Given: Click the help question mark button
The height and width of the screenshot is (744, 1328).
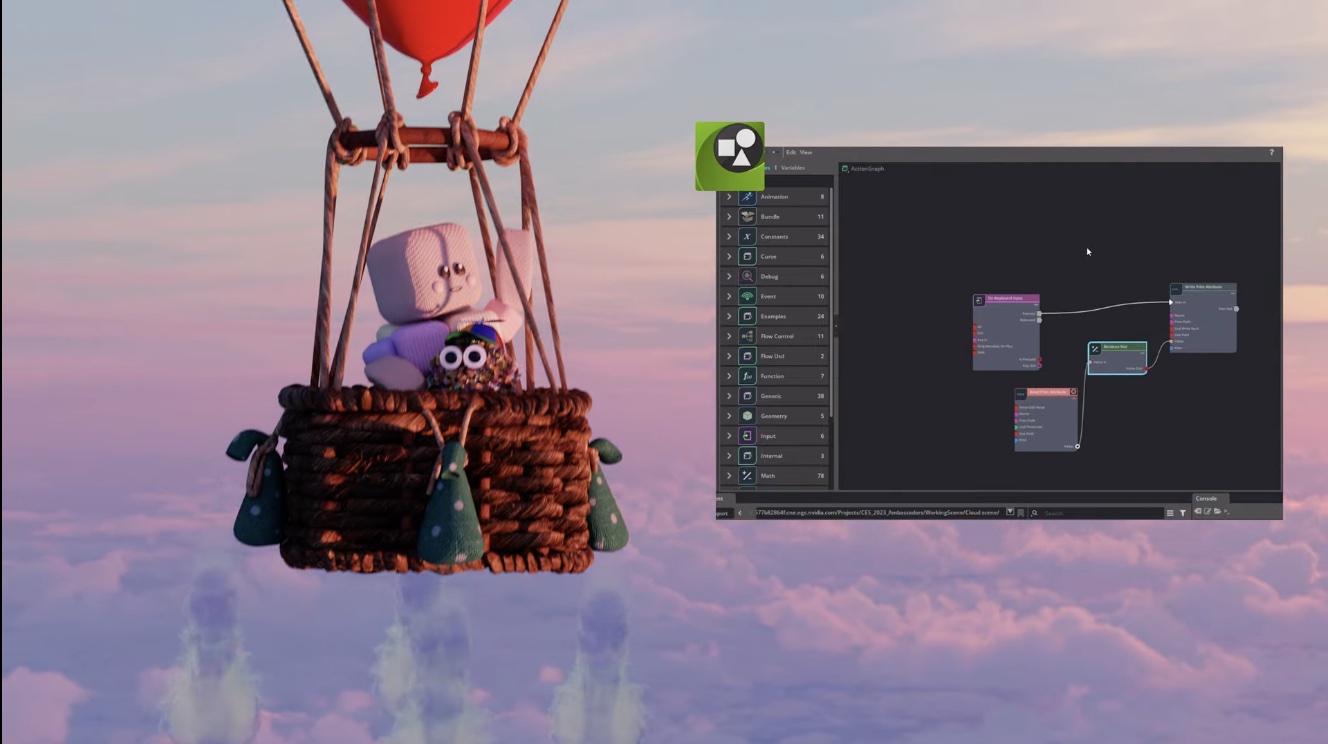Looking at the screenshot, I should [x=1270, y=152].
